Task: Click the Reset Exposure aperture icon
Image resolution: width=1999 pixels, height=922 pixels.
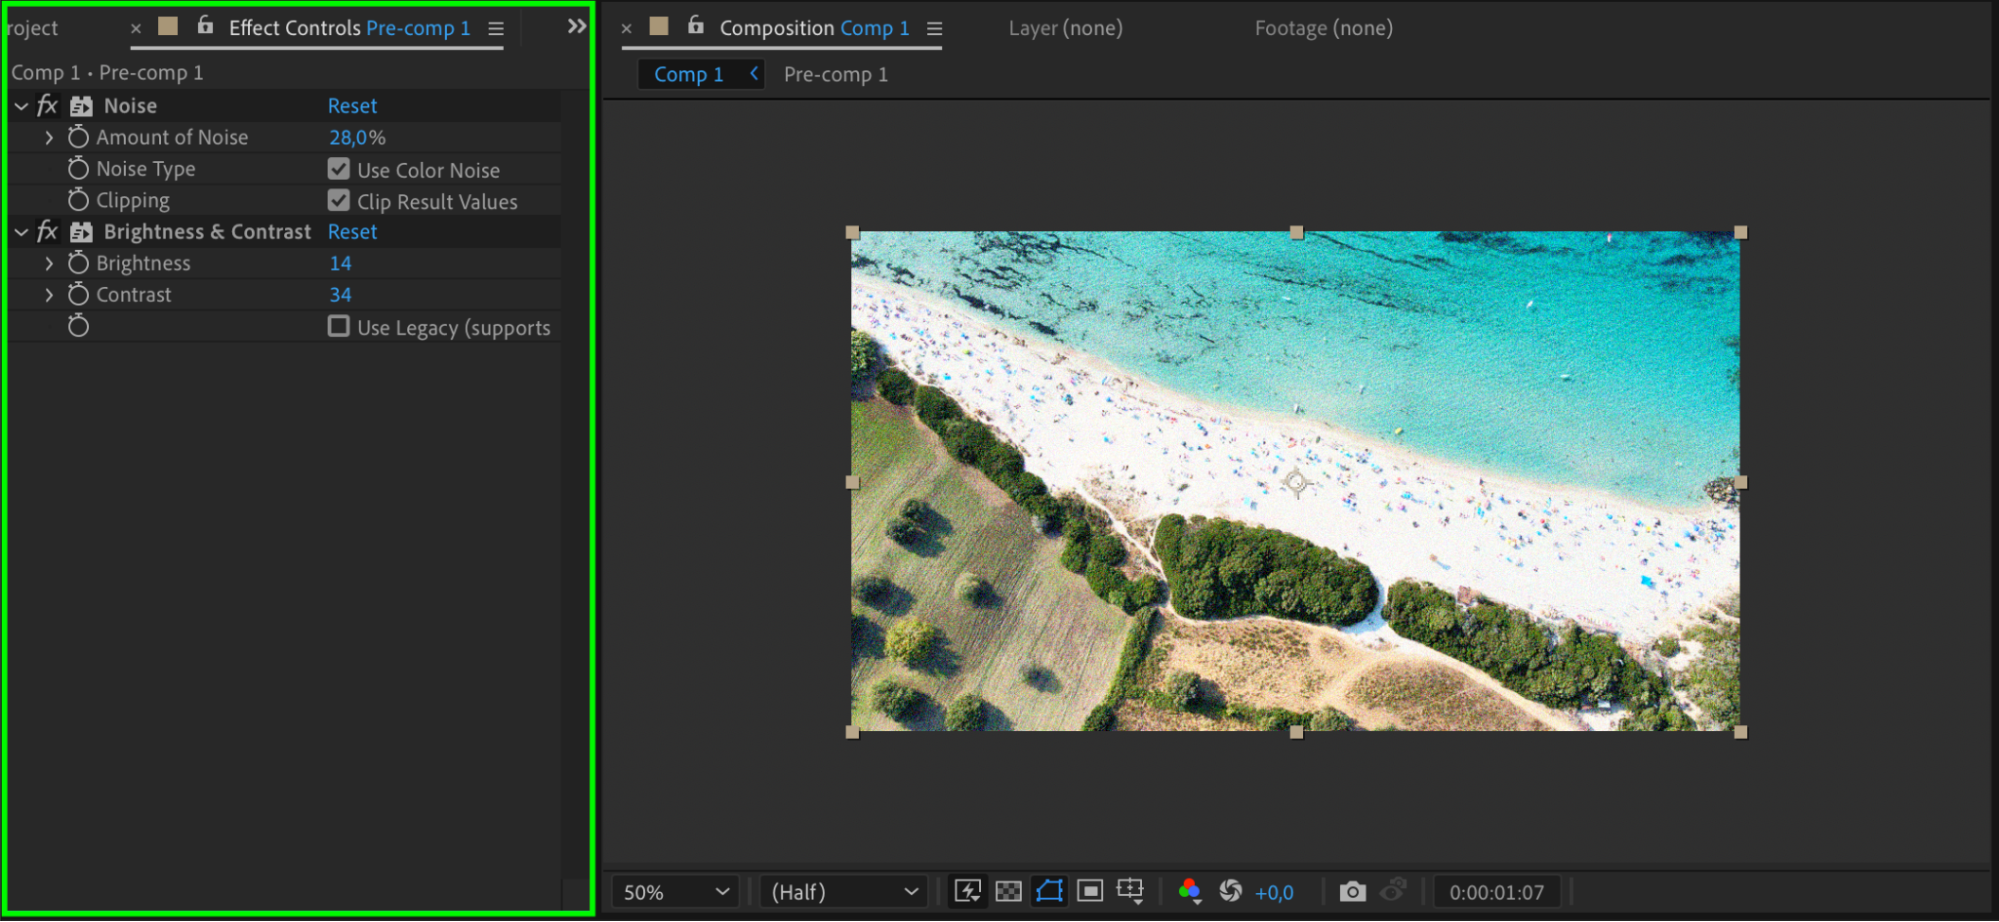Action: (x=1230, y=891)
